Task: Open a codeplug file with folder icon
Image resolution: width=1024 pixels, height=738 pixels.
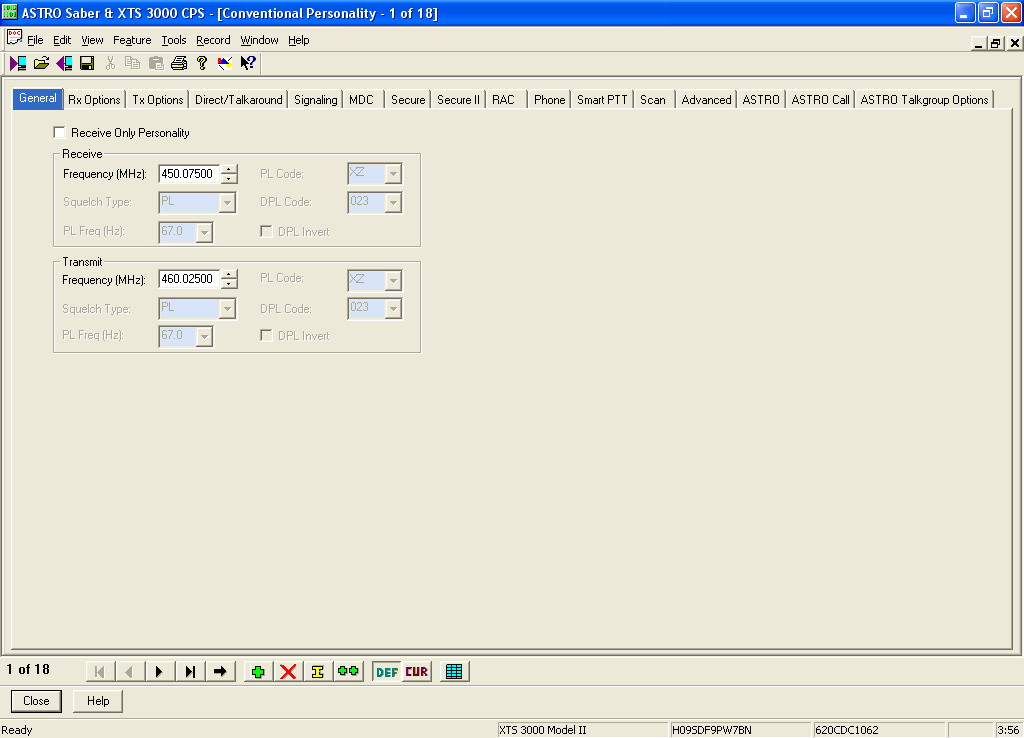Action: click(41, 63)
